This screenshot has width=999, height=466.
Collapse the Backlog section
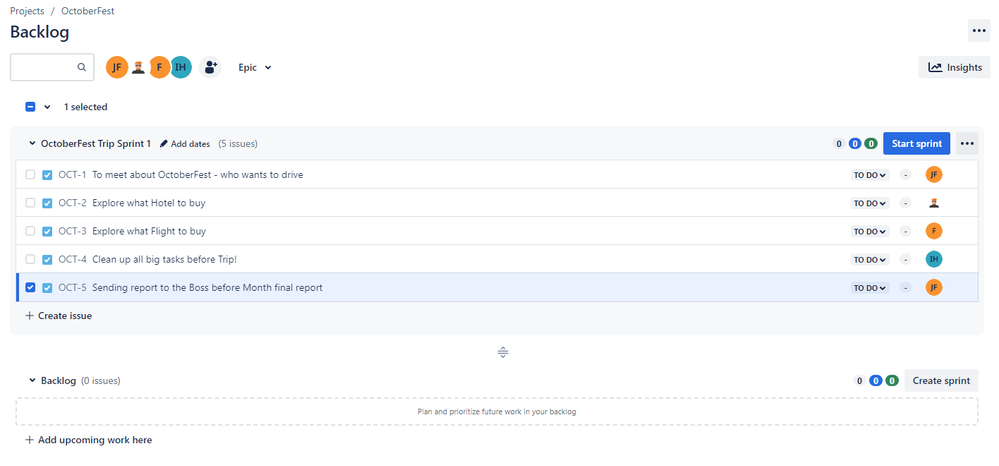32,381
